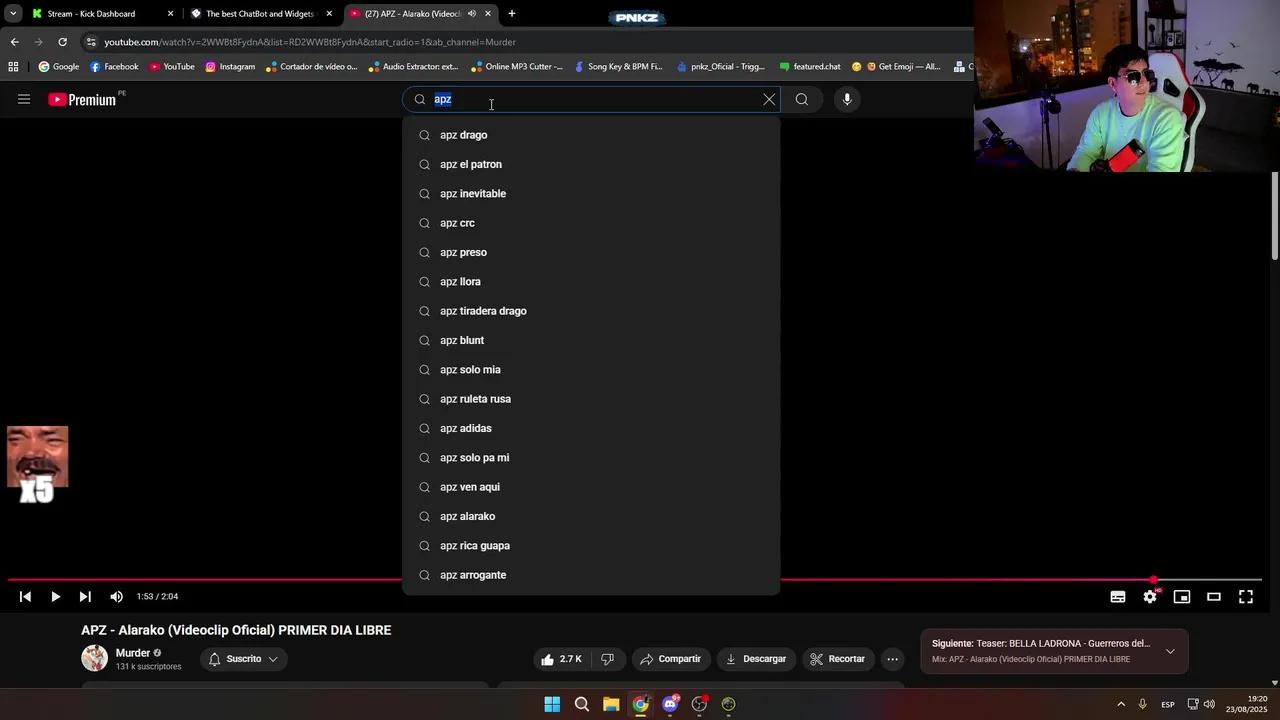Open the Suscrito subscription dropdown
This screenshot has width=1280, height=720.
[243, 659]
